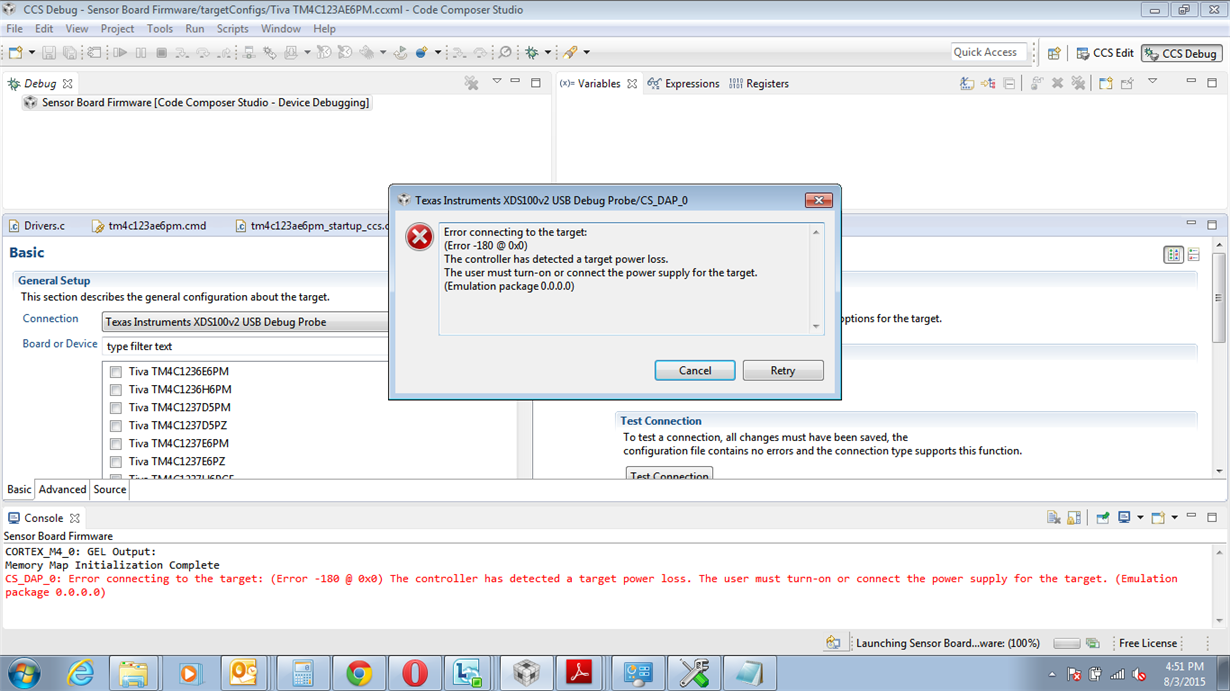
Task: Click the Open Perspective icon
Action: (1053, 53)
